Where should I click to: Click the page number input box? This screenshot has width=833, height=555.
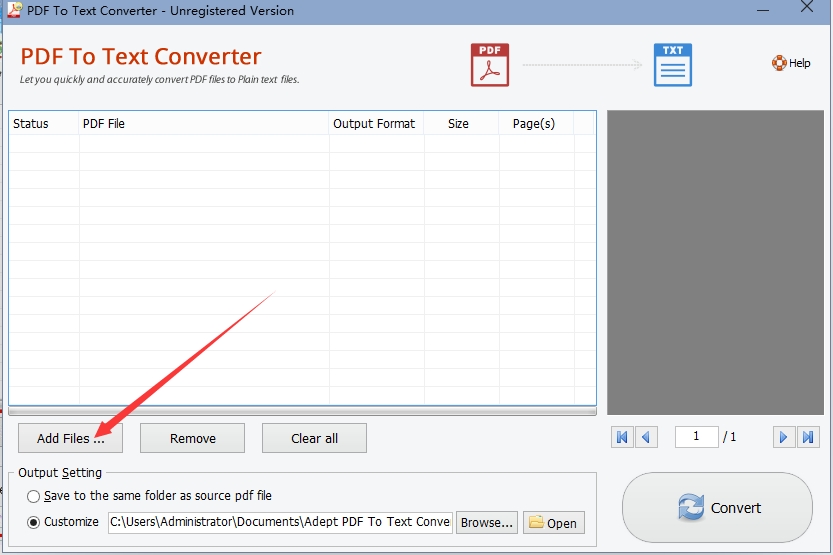point(696,437)
